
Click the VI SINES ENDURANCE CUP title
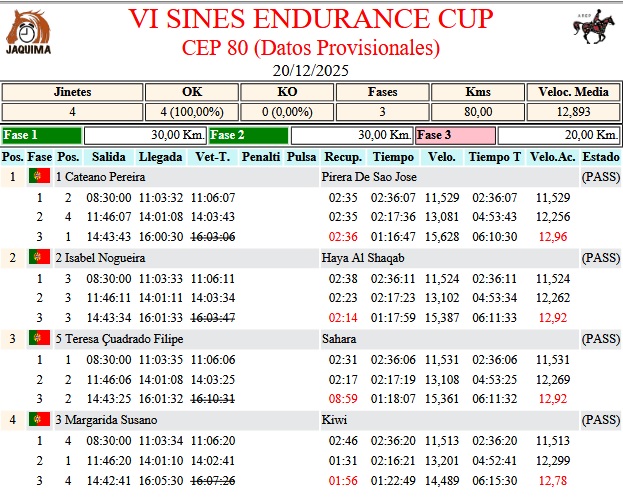311,19
